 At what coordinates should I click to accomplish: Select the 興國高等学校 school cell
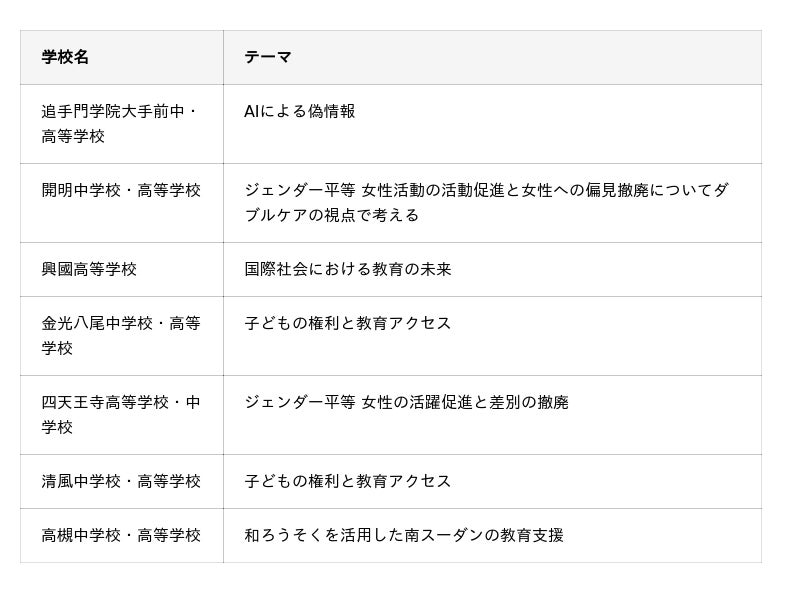click(x=89, y=269)
